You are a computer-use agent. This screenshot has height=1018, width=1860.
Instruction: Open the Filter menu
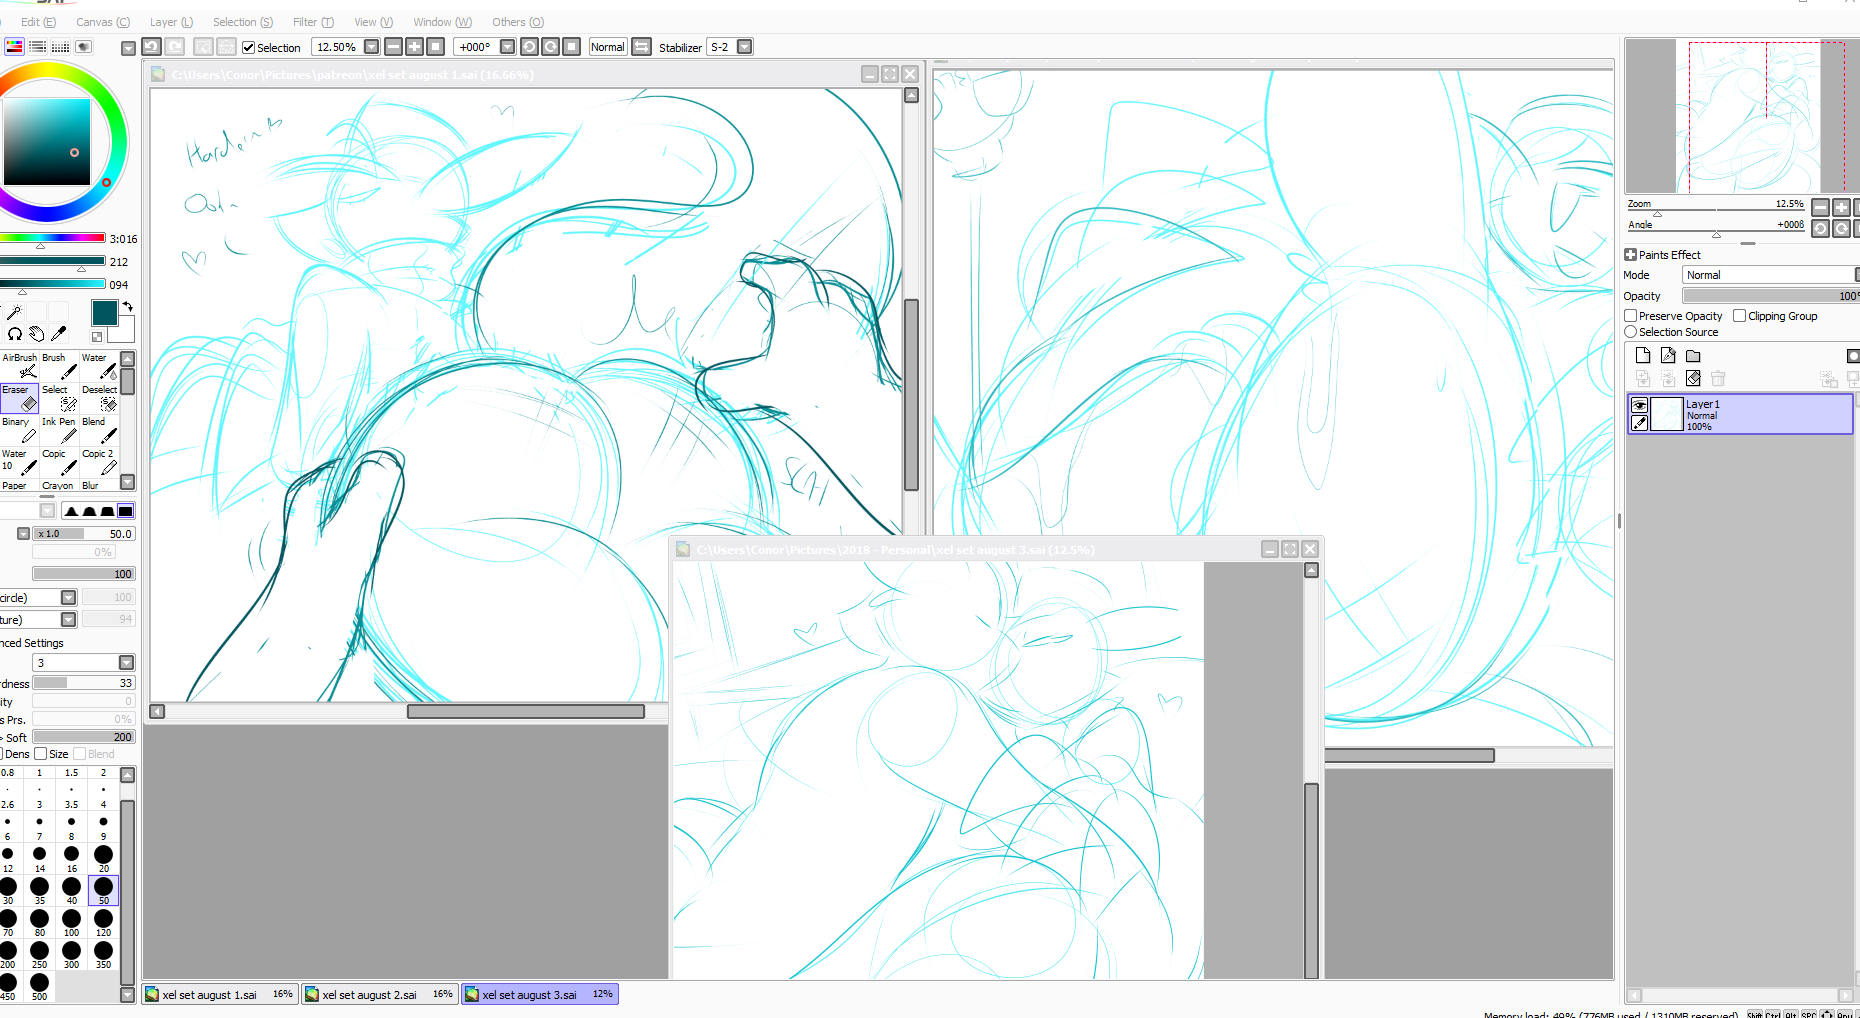tap(314, 22)
